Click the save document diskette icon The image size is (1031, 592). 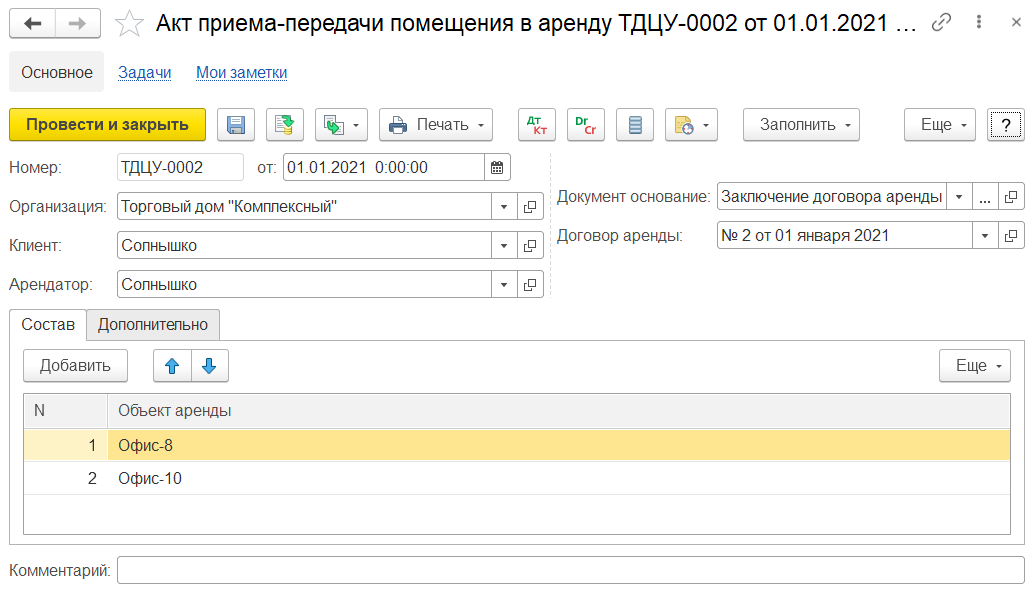coord(236,125)
